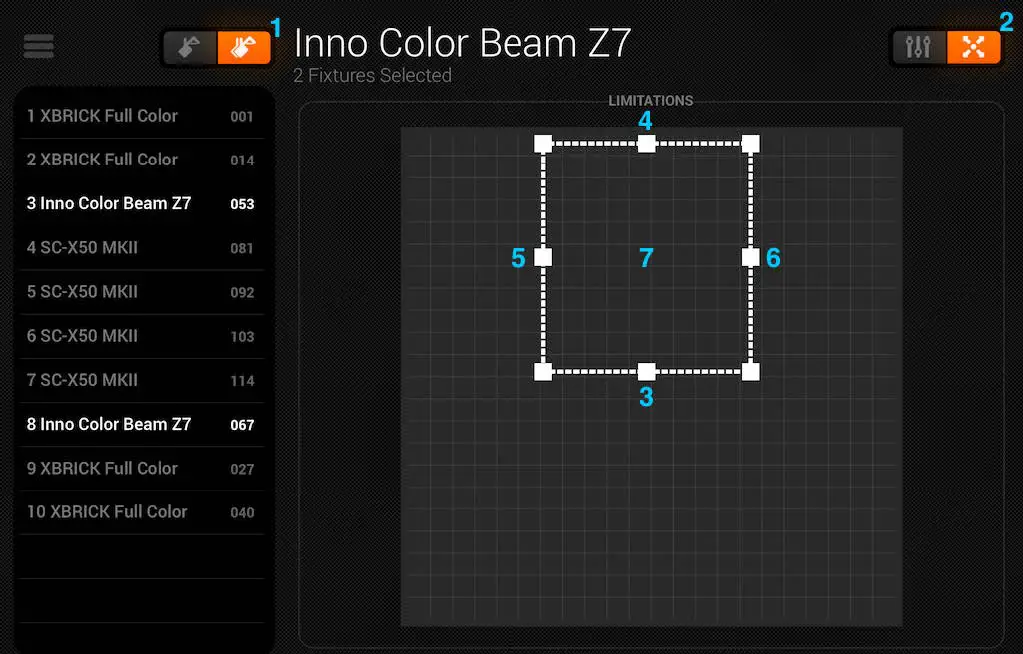Open the hamburger navigation menu
This screenshot has height=654, width=1023.
(38, 46)
